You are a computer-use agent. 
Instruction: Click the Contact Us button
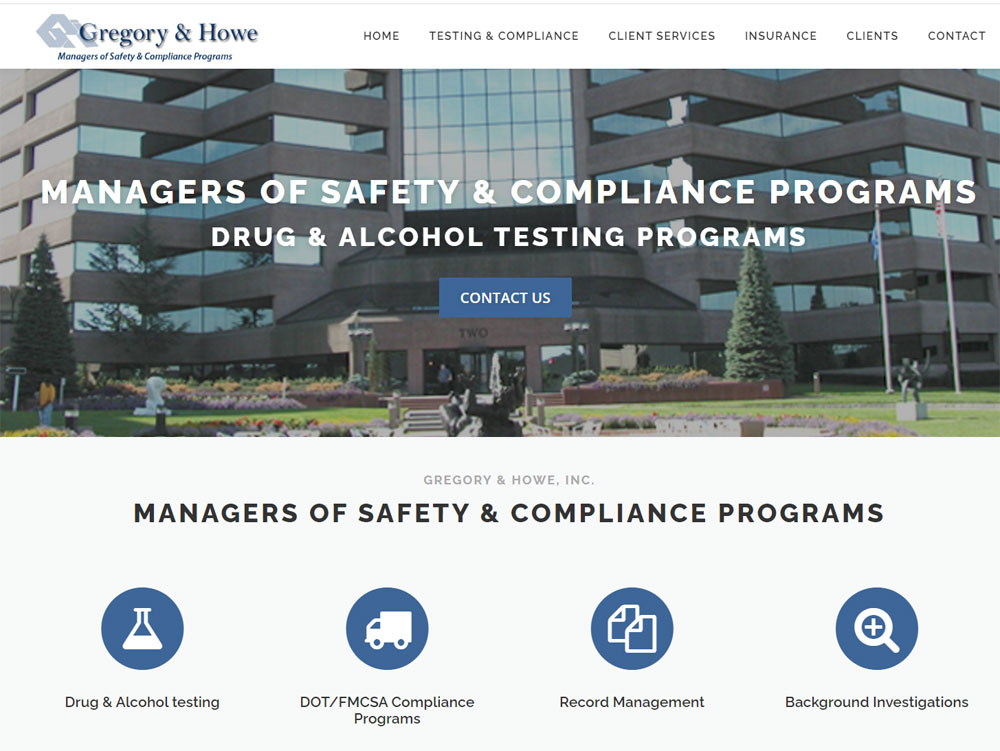pyautogui.click(x=505, y=298)
